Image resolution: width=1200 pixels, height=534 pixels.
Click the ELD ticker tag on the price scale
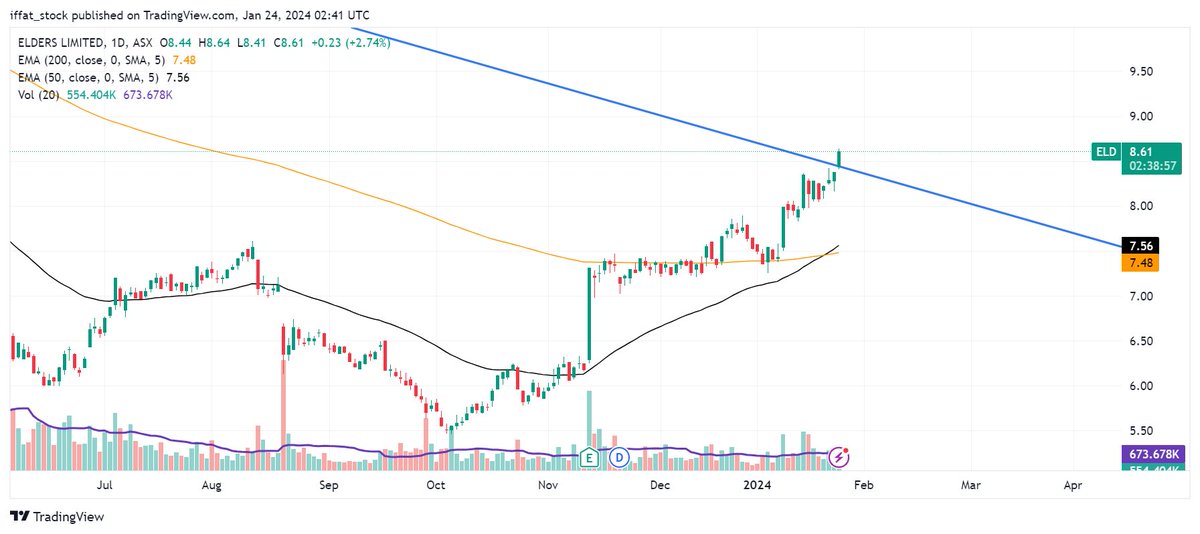1106,152
